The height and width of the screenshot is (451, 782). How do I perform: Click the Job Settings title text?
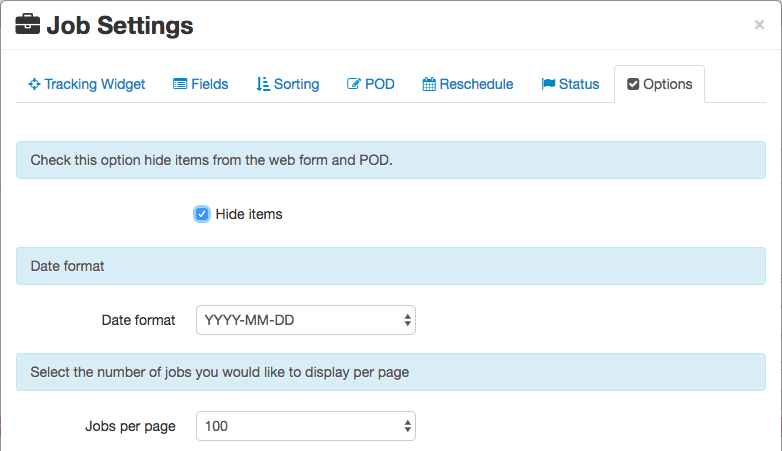(x=120, y=25)
